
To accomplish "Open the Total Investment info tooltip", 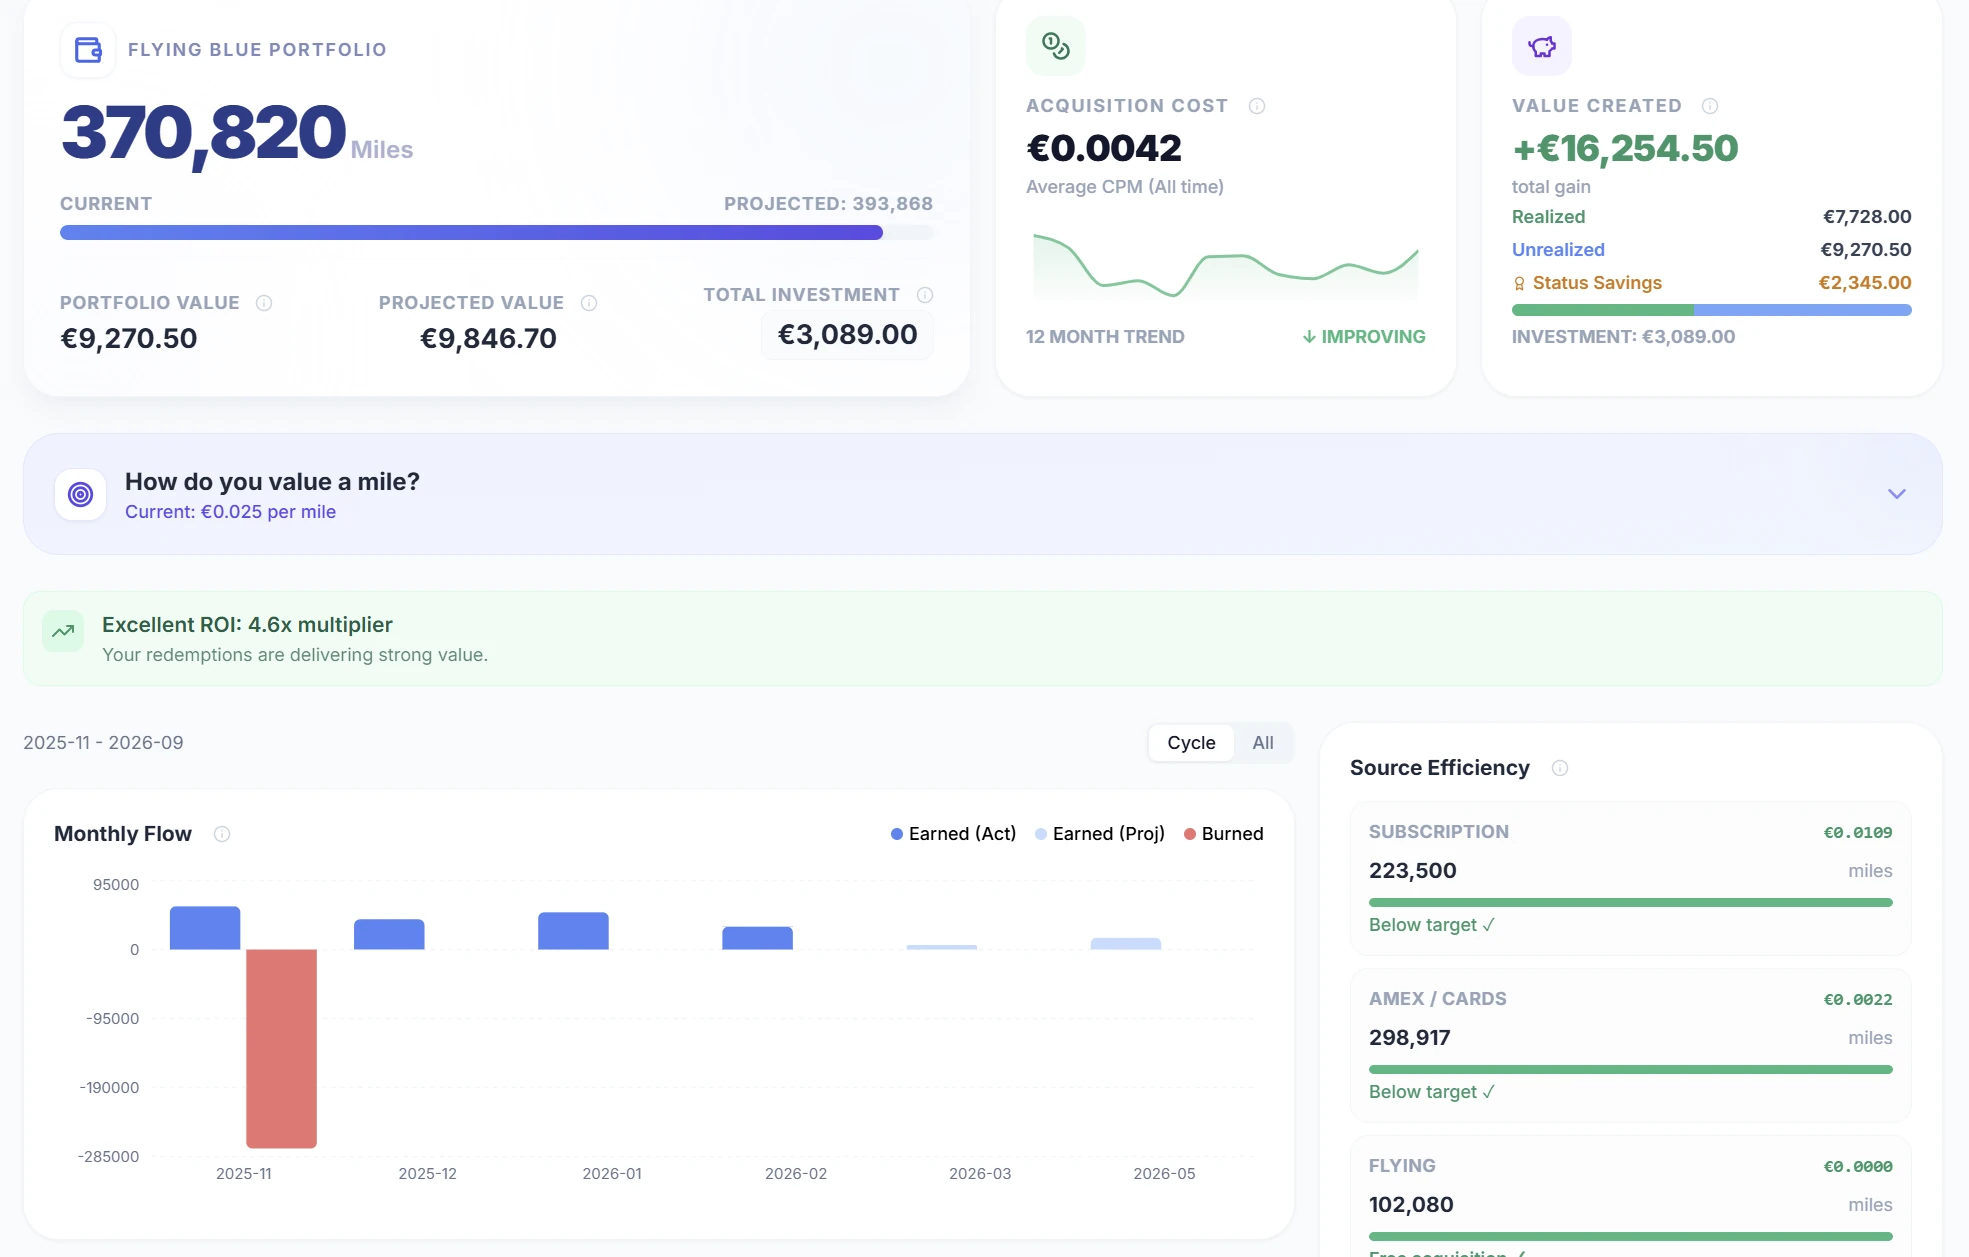I will (x=925, y=295).
